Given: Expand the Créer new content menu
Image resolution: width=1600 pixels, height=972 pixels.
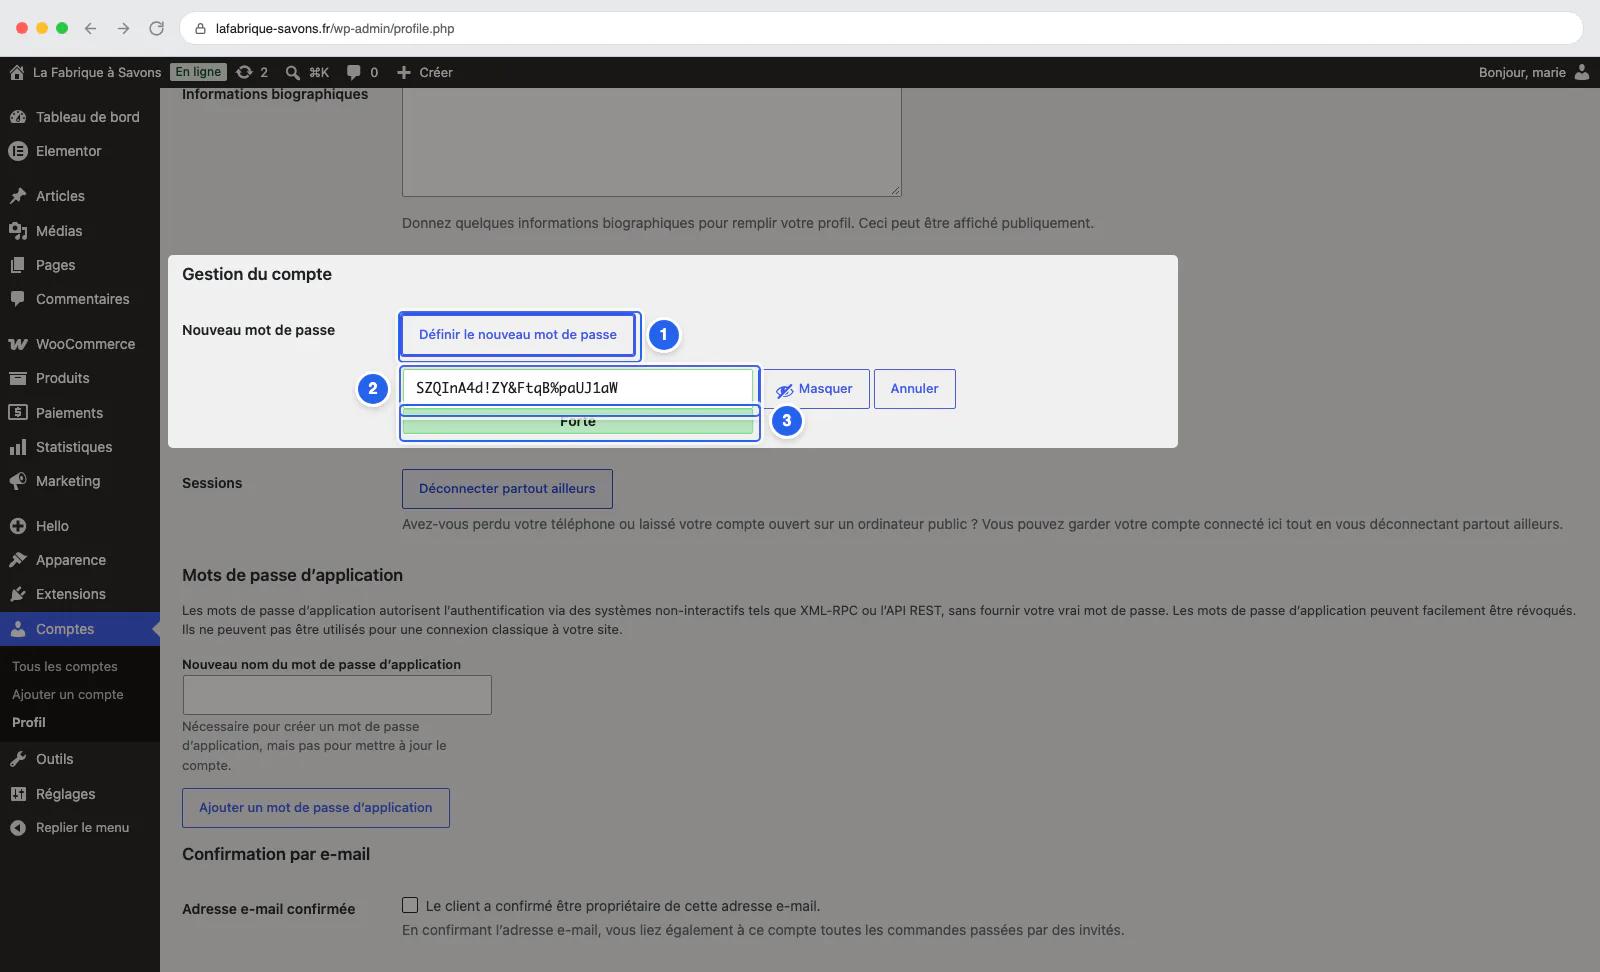Looking at the screenshot, I should point(425,72).
